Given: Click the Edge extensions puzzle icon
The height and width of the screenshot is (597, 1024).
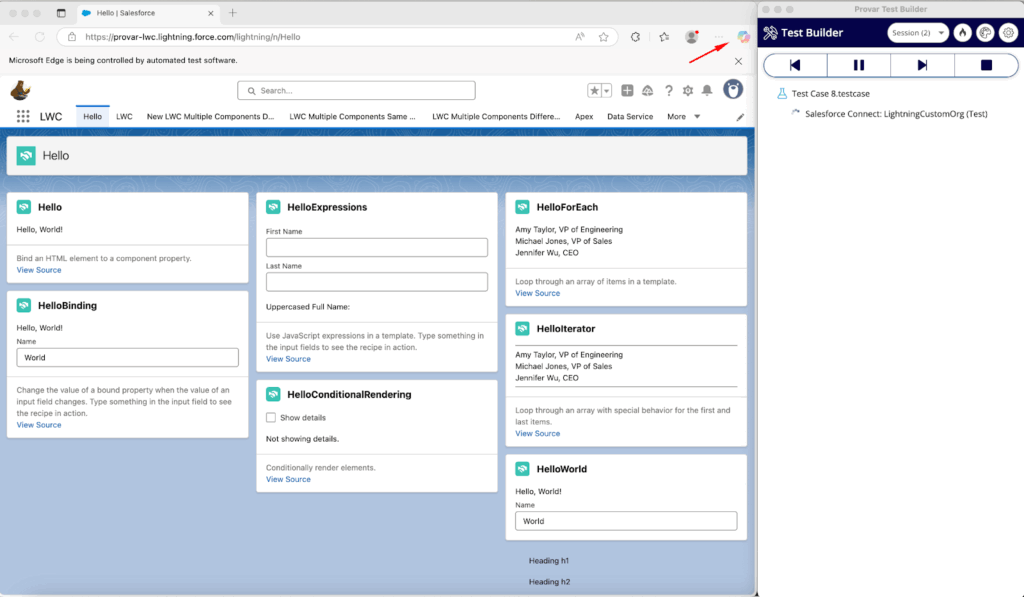Looking at the screenshot, I should click(x=635, y=37).
